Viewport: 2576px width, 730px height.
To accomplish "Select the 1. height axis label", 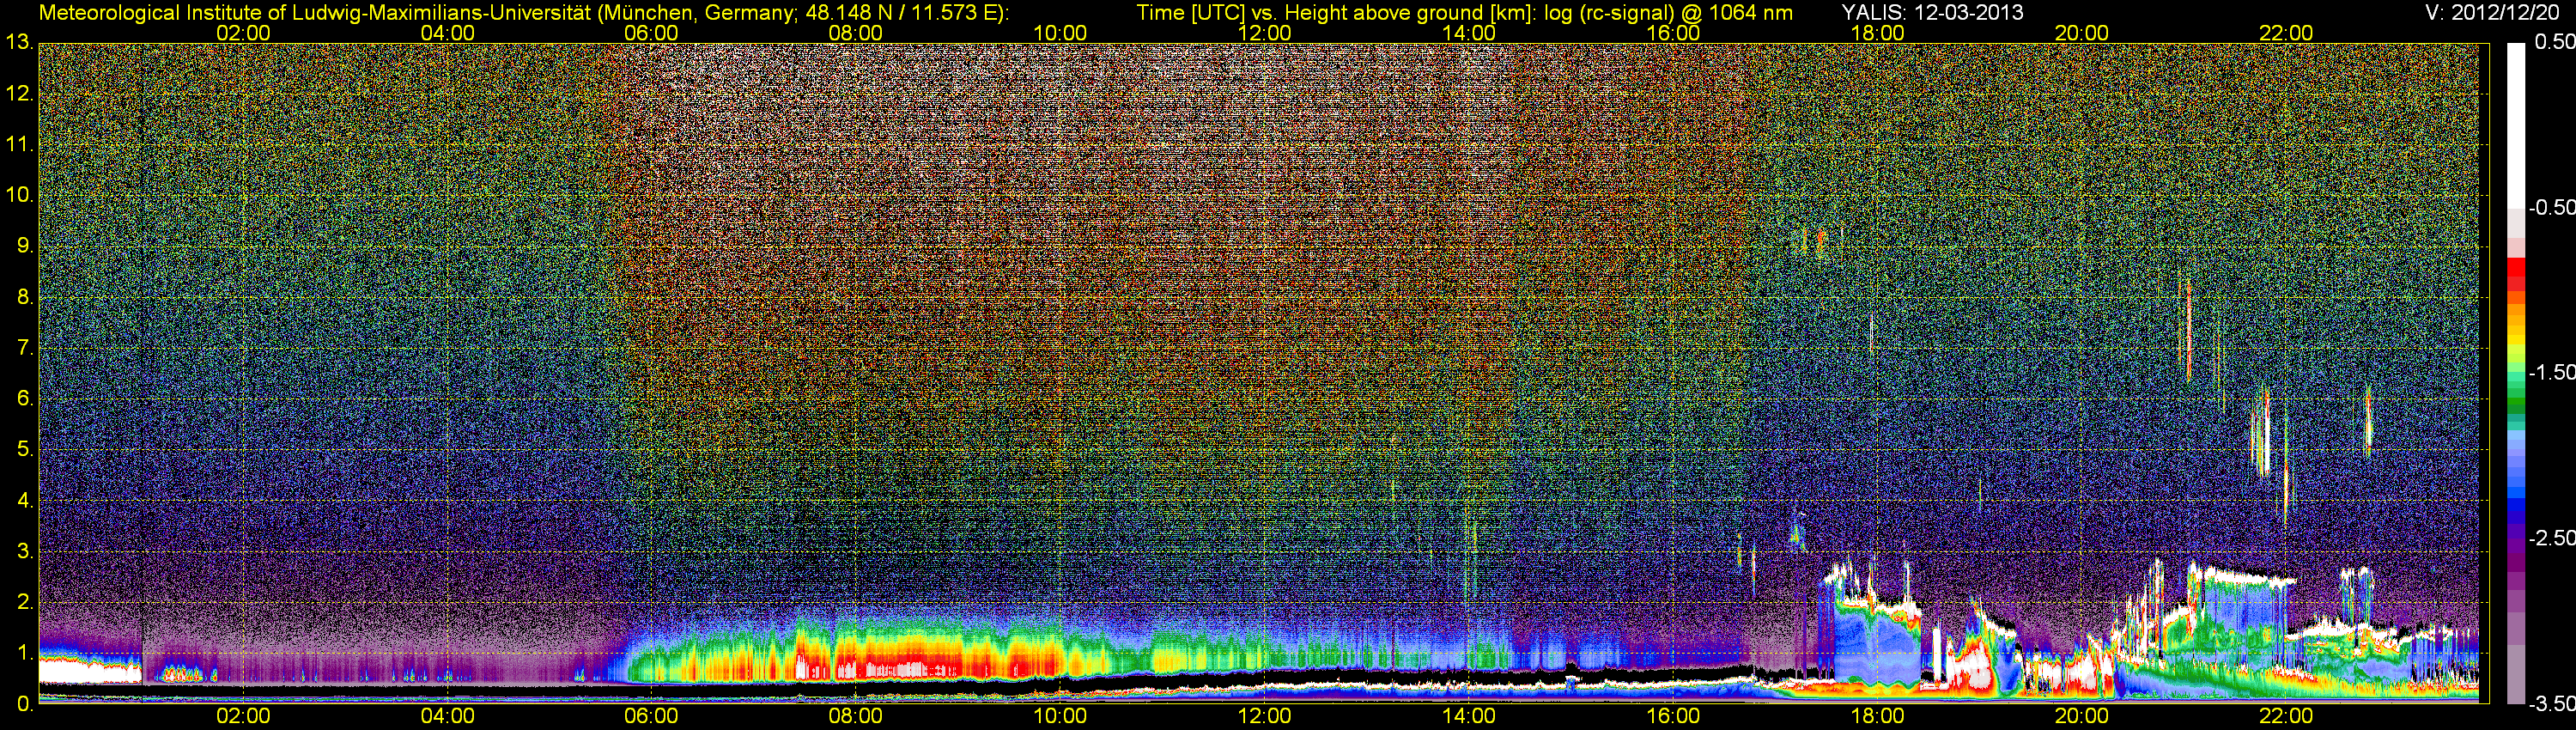I will tap(25, 654).
